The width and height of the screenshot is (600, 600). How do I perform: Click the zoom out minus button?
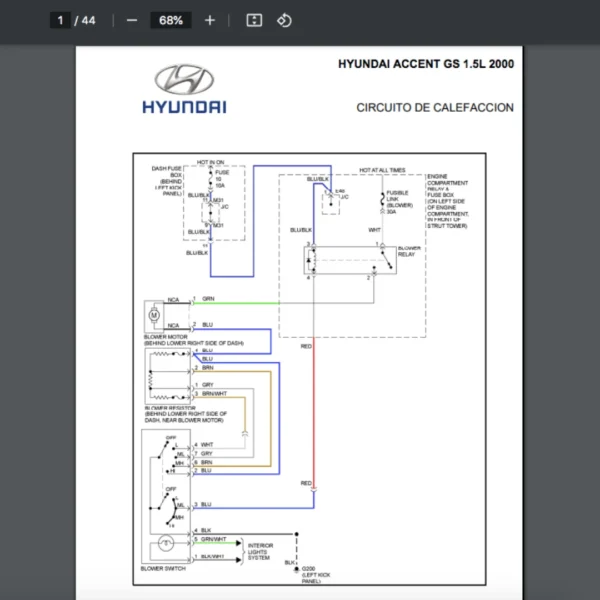coord(132,20)
